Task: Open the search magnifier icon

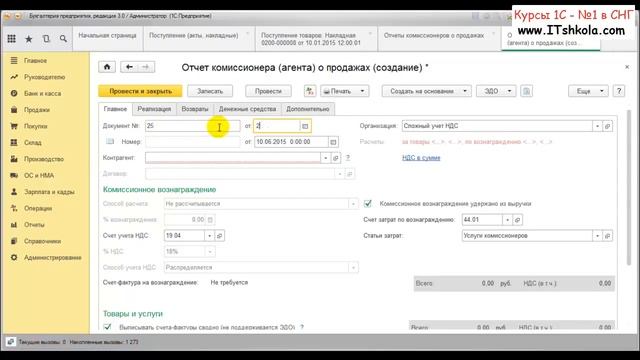Action: (x=63, y=38)
